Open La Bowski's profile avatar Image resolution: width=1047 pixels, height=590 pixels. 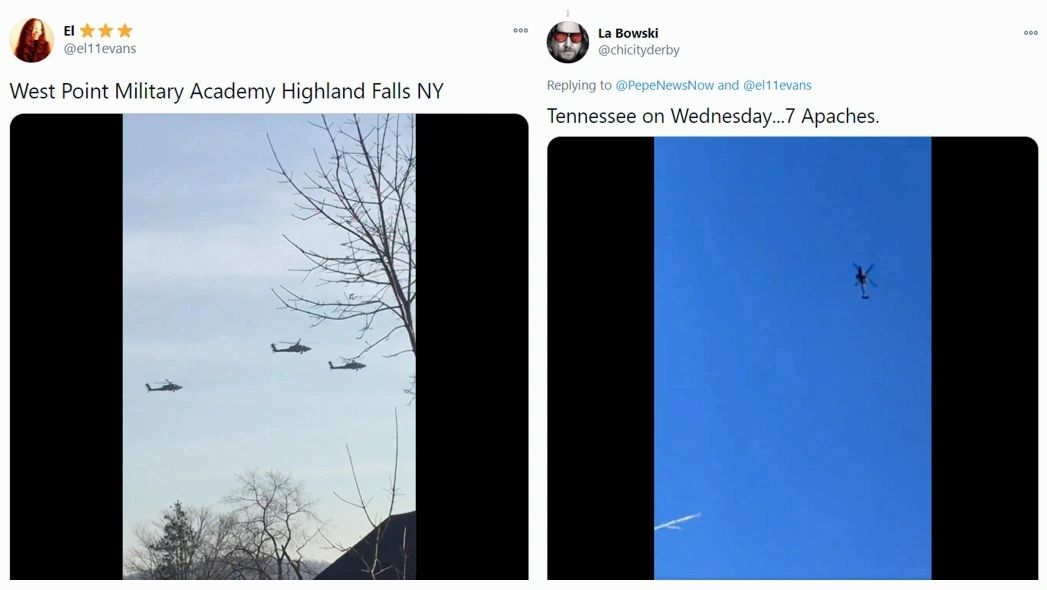[568, 41]
